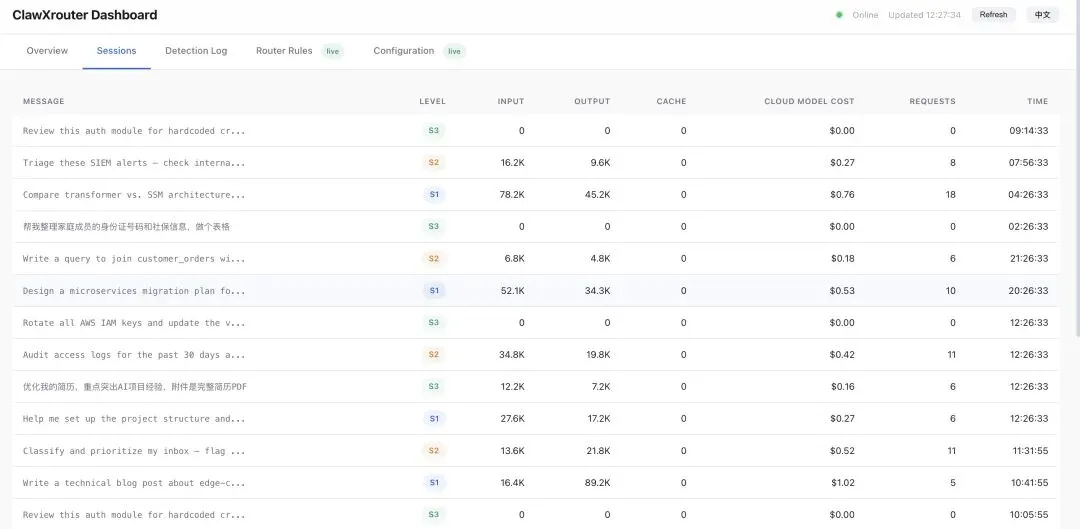
Task: Click S1 badge on the microservices migration row
Action: (434, 291)
